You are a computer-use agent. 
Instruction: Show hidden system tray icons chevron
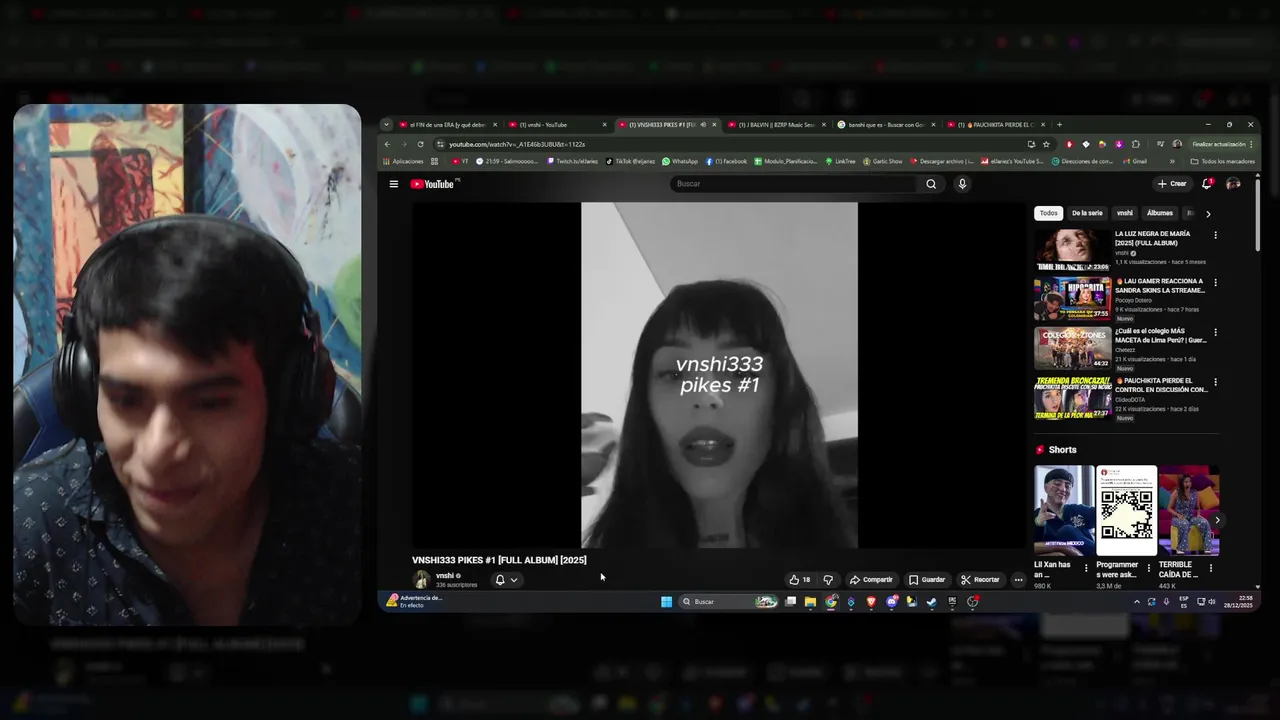coord(1136,602)
